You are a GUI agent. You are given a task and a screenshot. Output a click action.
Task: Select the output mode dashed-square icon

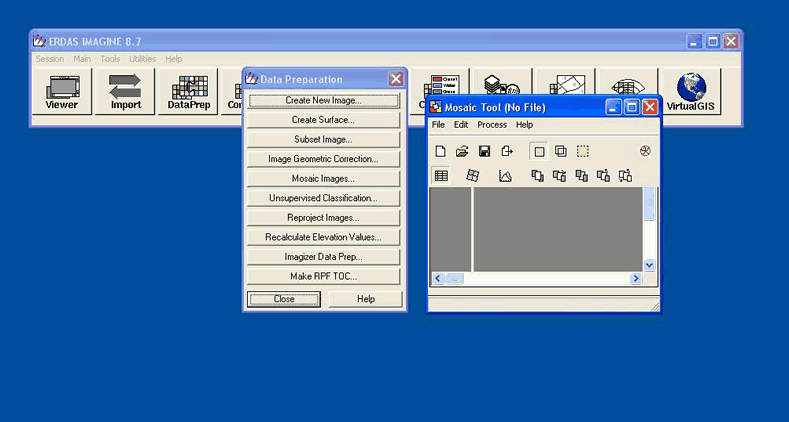[x=583, y=151]
